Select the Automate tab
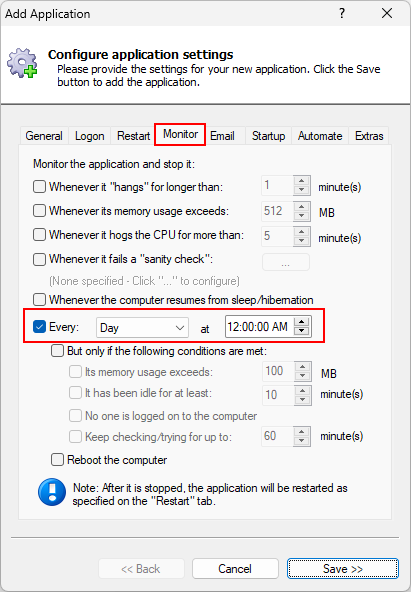 (320, 136)
